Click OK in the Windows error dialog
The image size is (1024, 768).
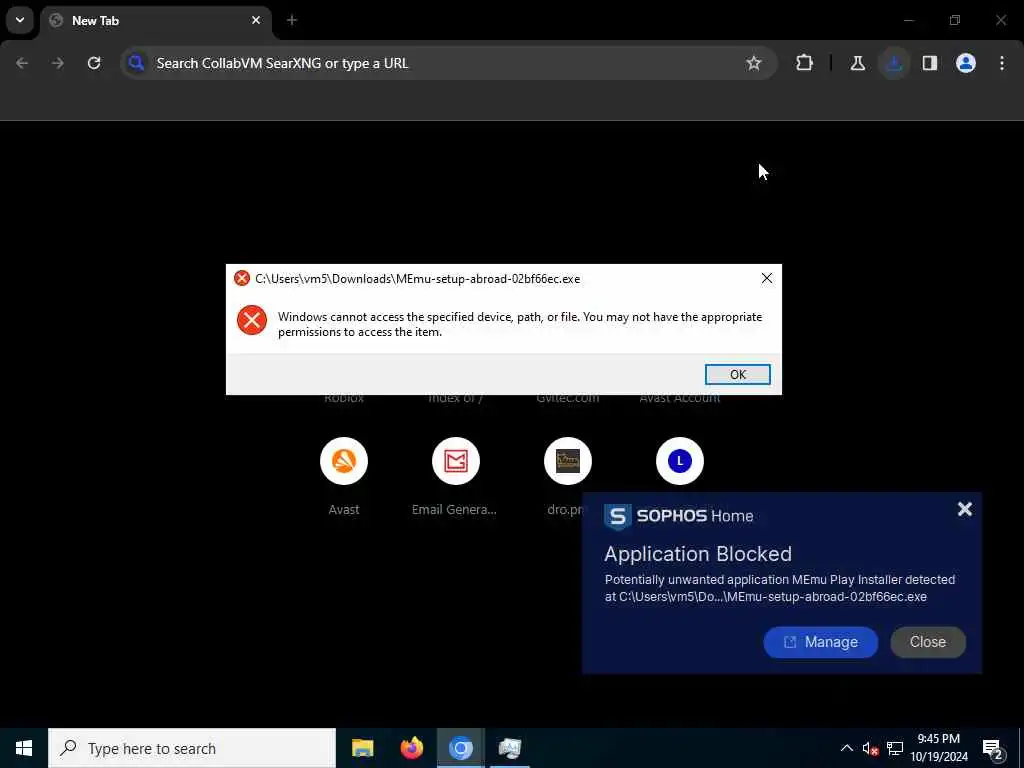(x=737, y=374)
